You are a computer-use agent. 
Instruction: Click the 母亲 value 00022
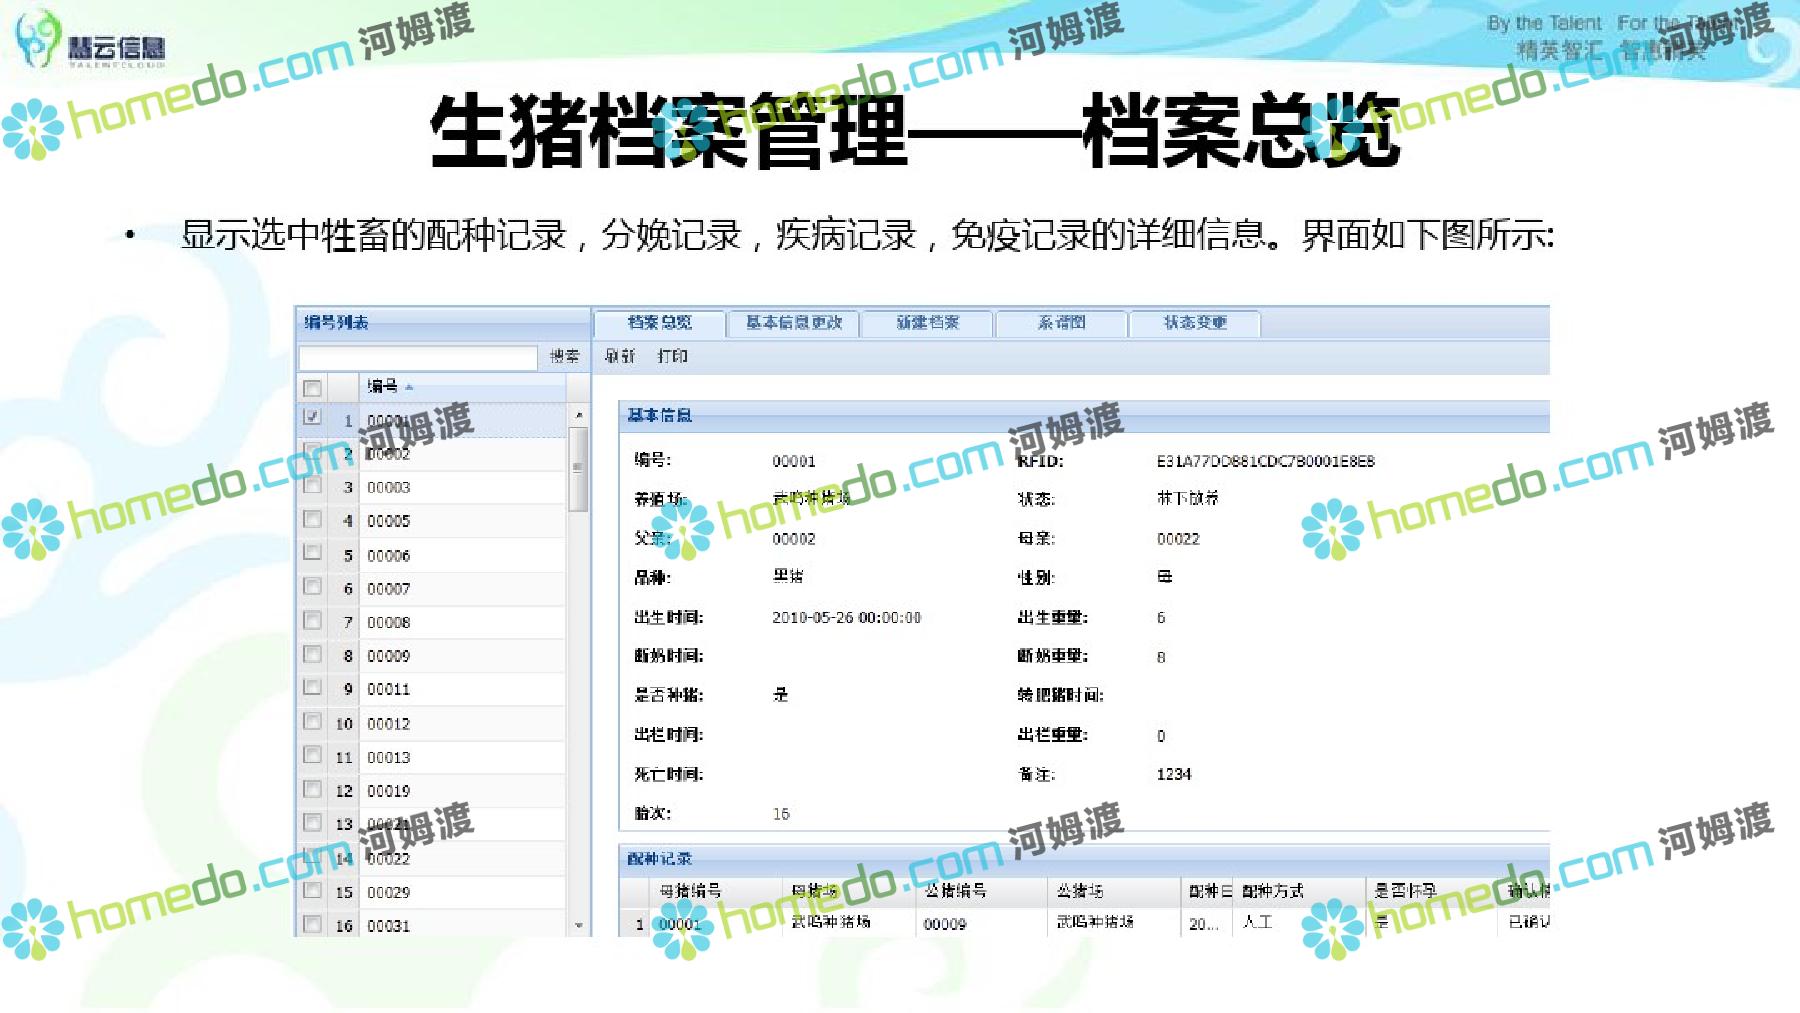1178,539
